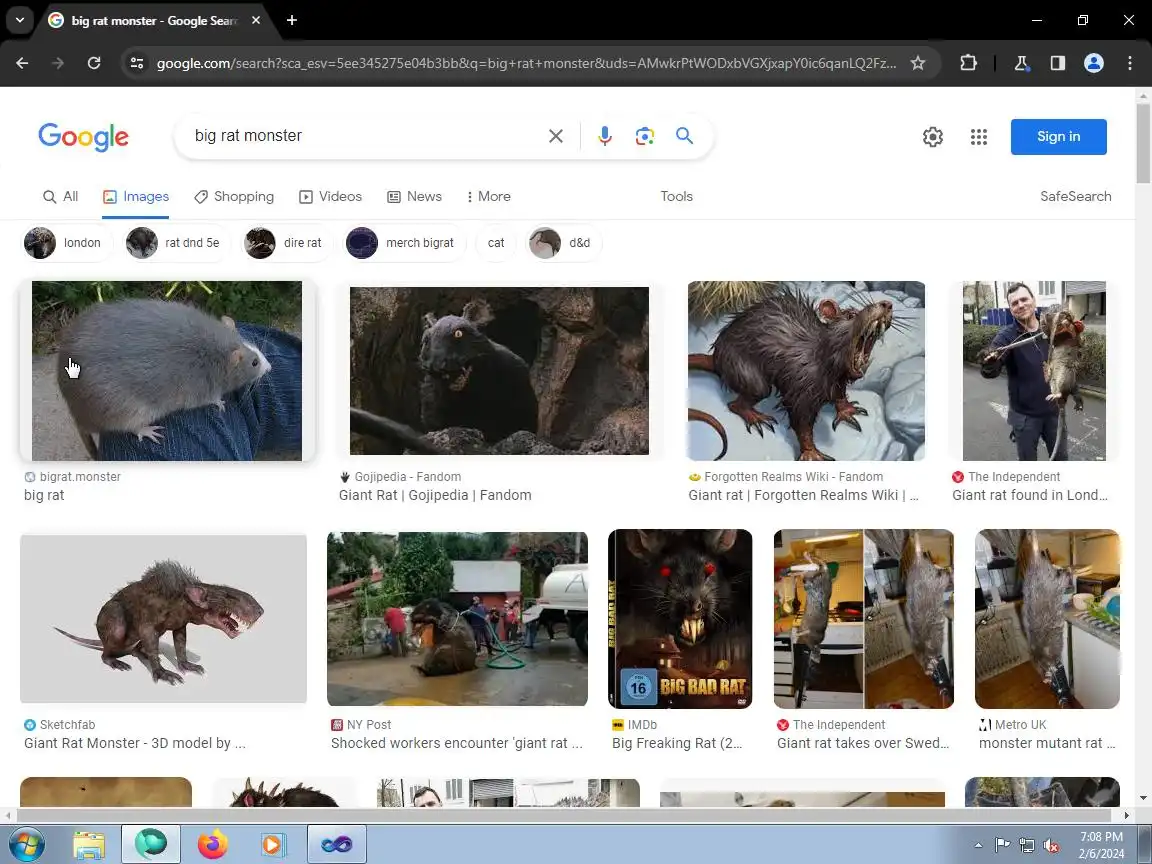The width and height of the screenshot is (1152, 864).
Task: Switch to the News tab
Action: [414, 196]
